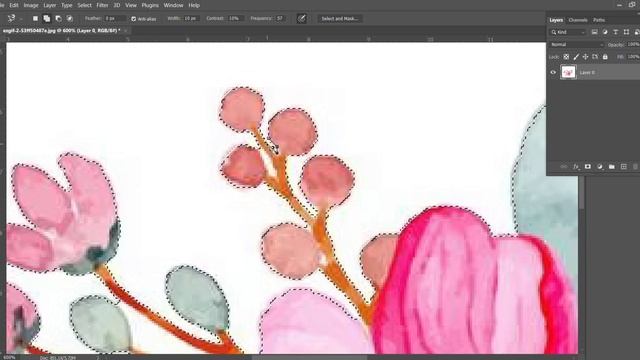Open the layer style fx menu
Image resolution: width=640 pixels, height=360 pixels.
pyautogui.click(x=576, y=167)
